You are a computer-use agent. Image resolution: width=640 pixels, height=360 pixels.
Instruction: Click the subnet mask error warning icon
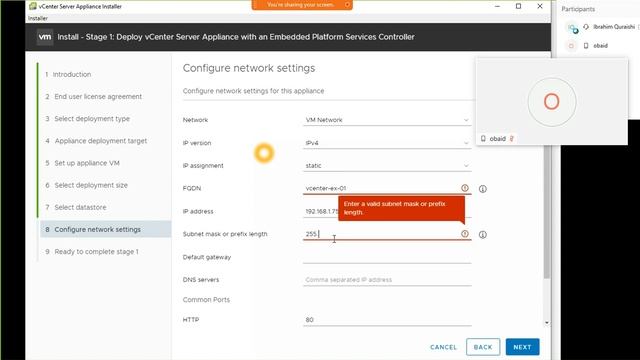tap(464, 234)
